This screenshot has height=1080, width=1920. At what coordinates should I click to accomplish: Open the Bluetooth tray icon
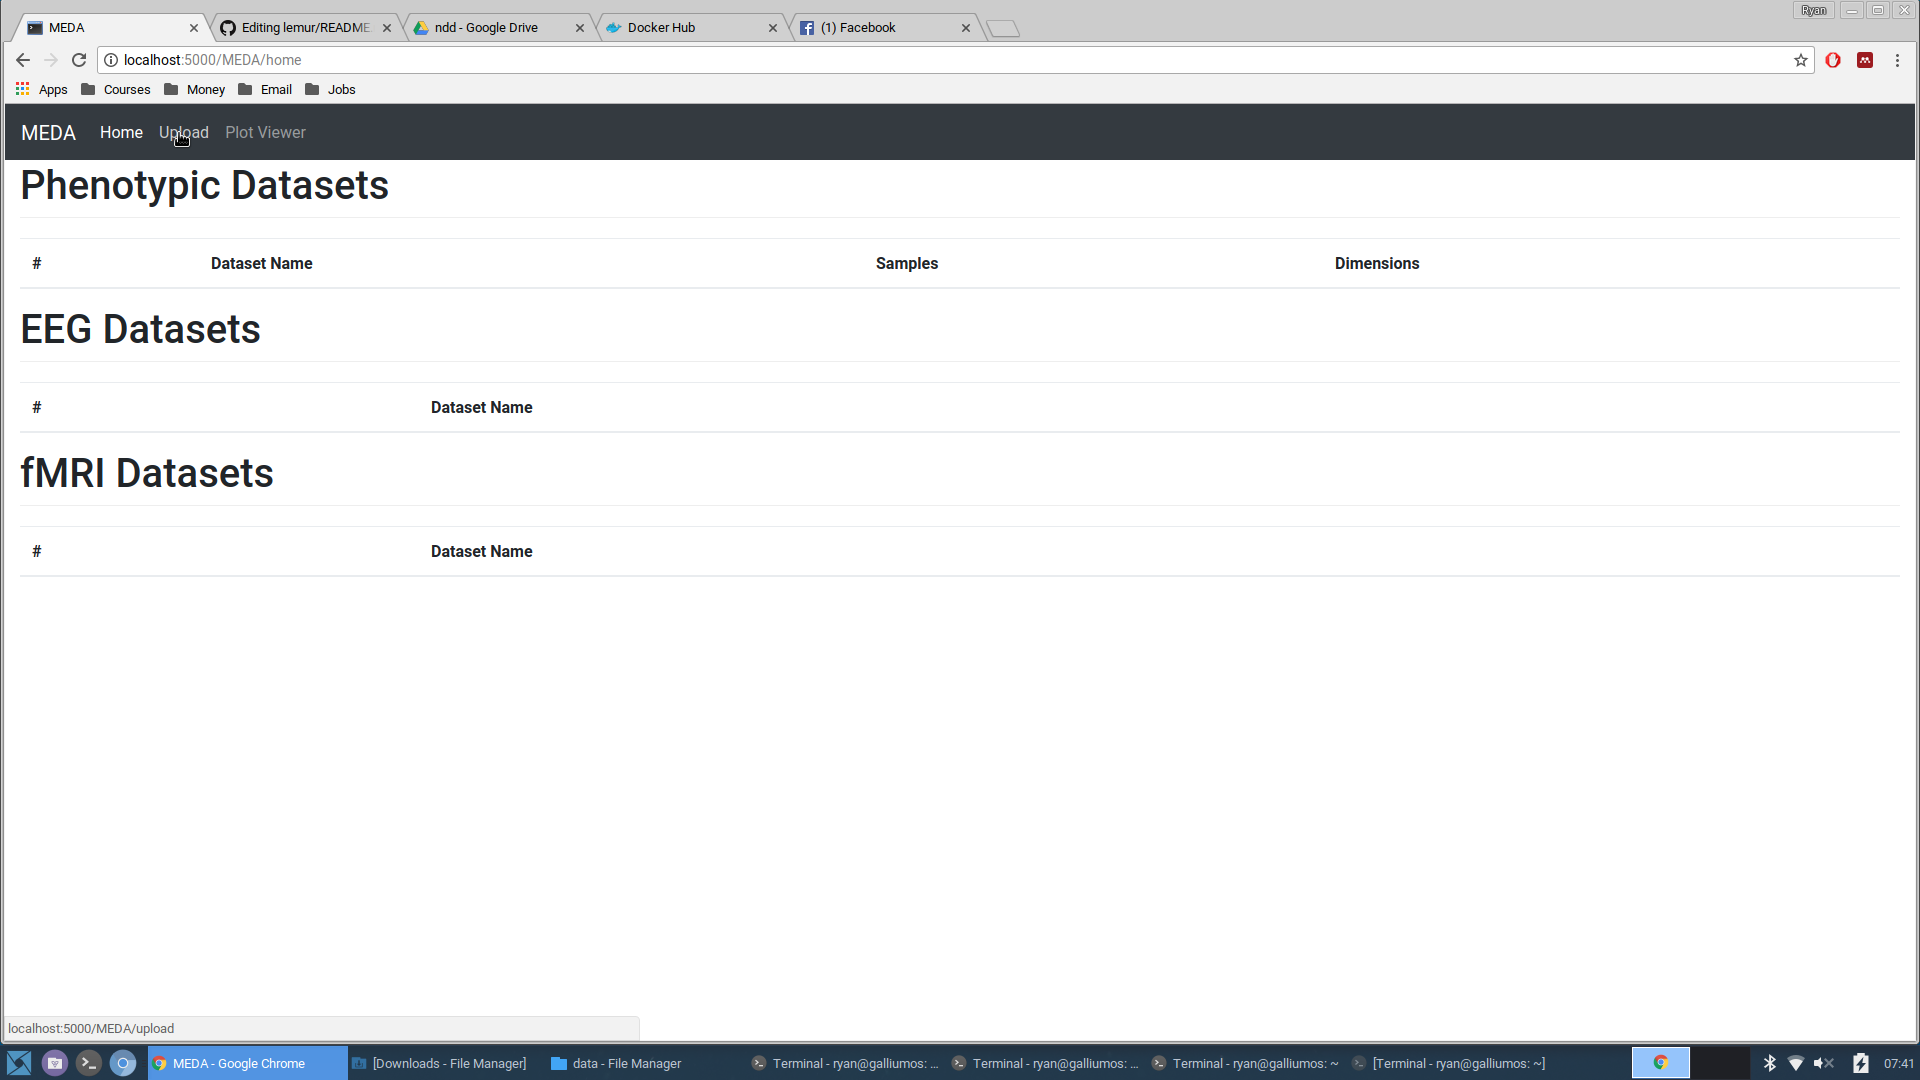pos(1769,1063)
